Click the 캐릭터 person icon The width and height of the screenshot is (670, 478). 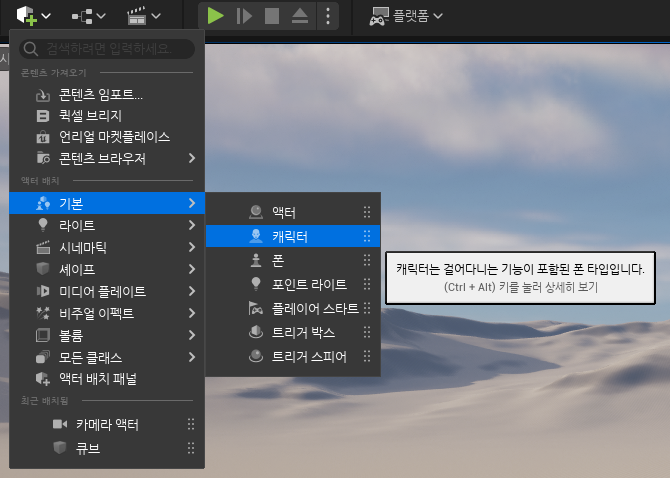256,236
